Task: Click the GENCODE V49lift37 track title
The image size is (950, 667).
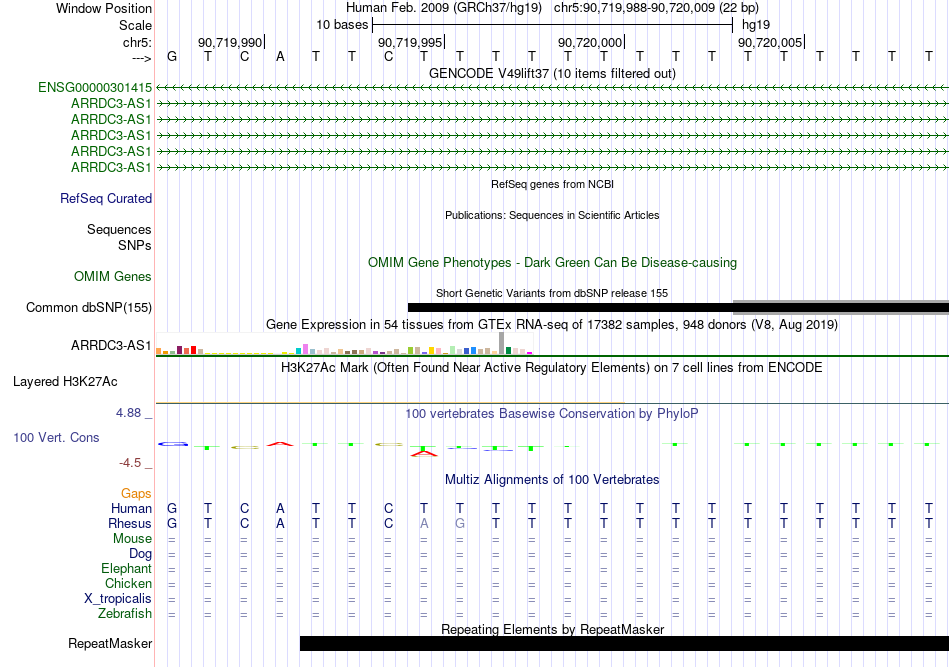Action: pyautogui.click(x=552, y=73)
